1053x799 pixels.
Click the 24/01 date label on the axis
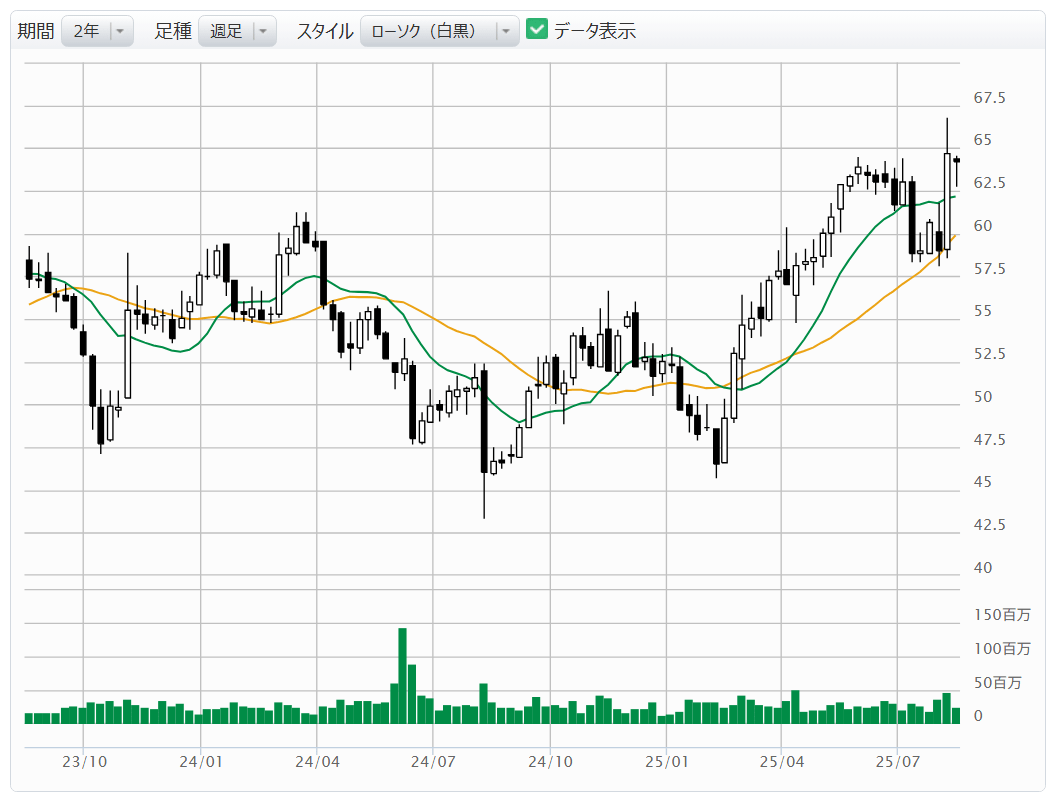pos(201,762)
